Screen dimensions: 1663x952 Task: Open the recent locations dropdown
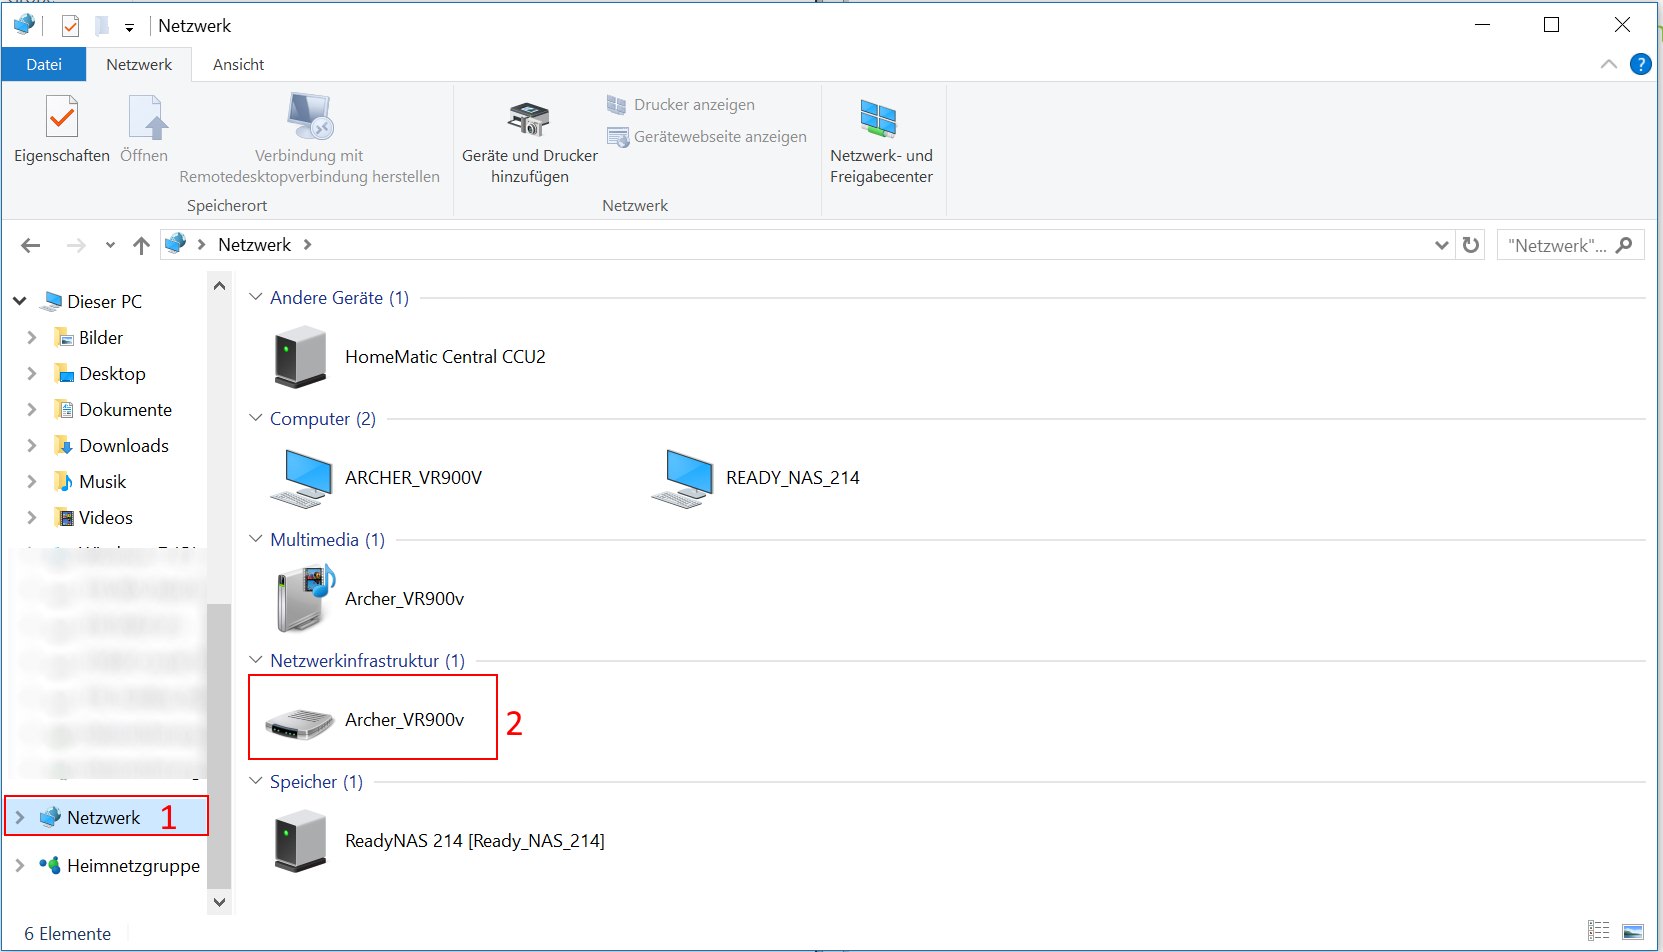[x=110, y=245]
